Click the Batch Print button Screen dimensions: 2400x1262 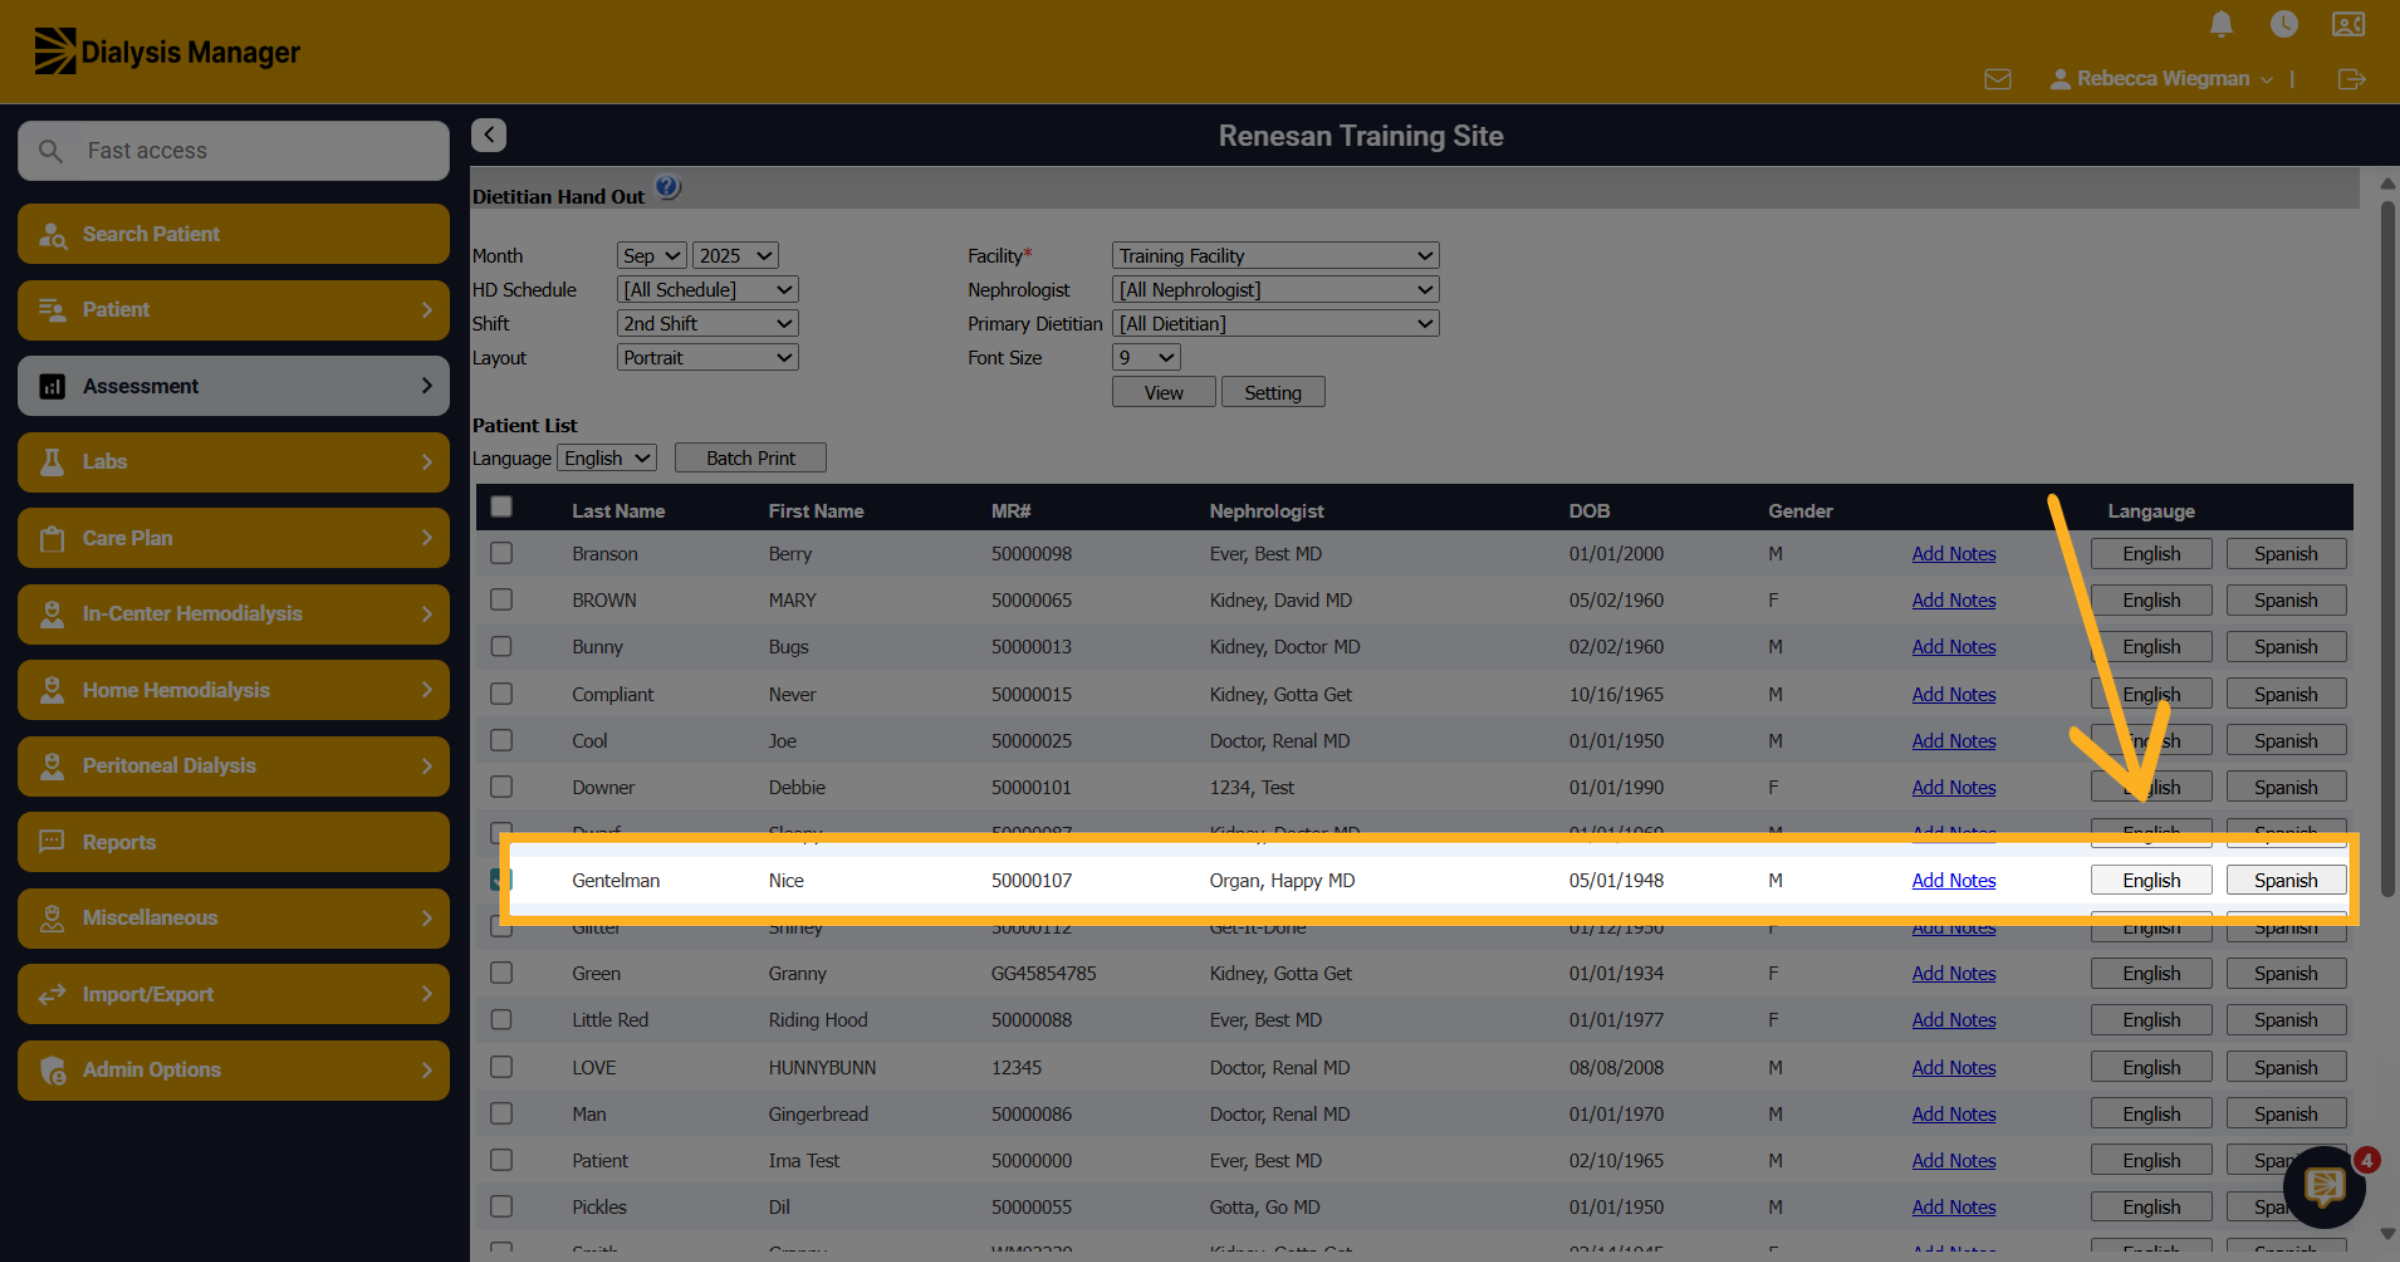tap(750, 458)
